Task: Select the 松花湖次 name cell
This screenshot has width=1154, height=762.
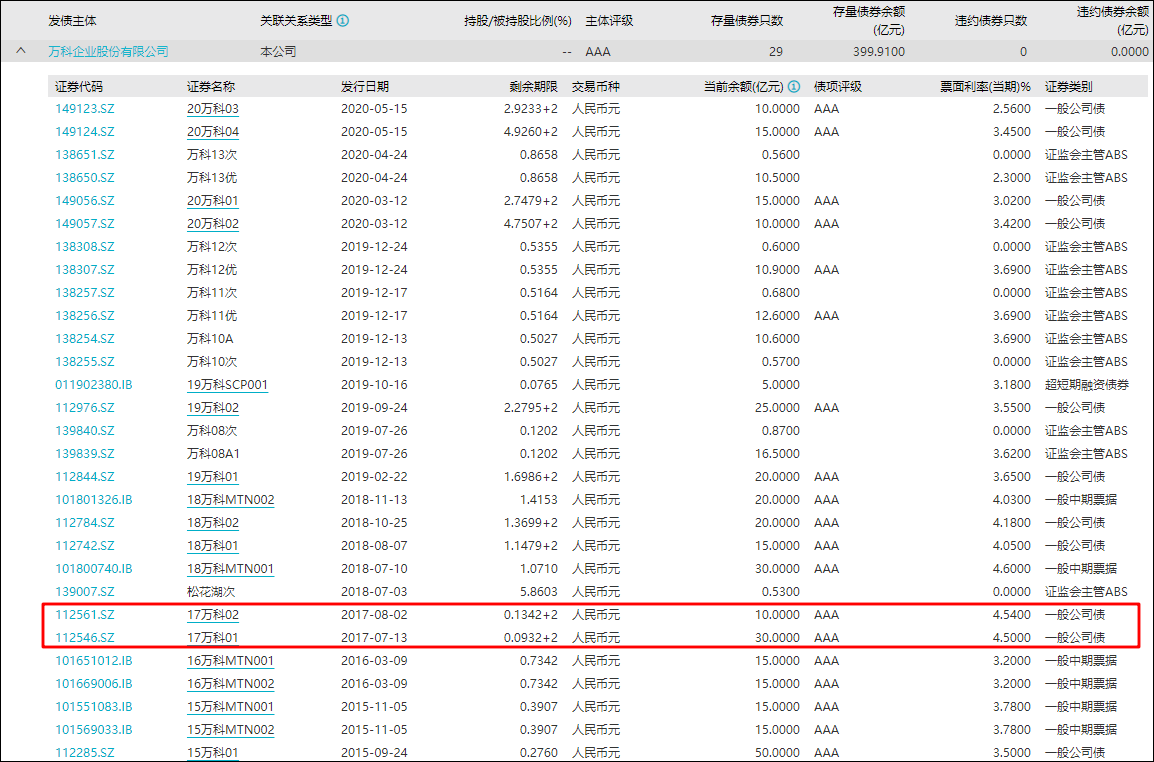Action: tap(212, 592)
